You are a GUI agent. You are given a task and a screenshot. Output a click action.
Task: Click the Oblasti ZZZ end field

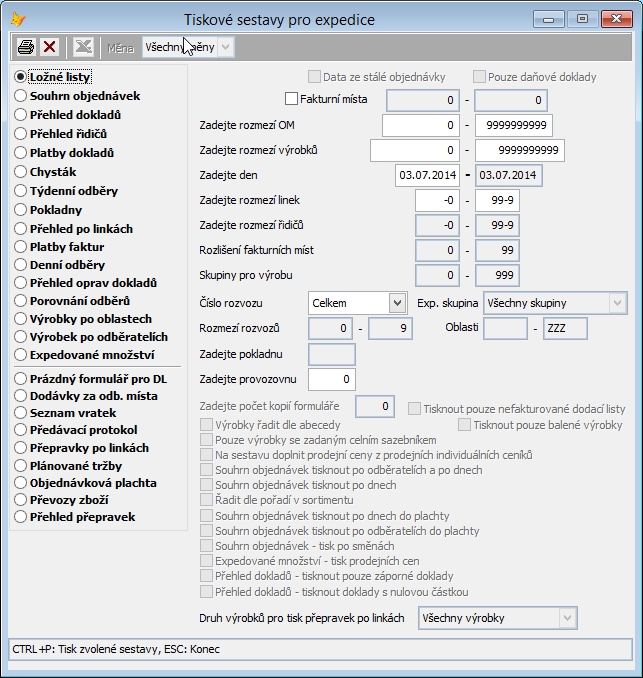[x=565, y=328]
